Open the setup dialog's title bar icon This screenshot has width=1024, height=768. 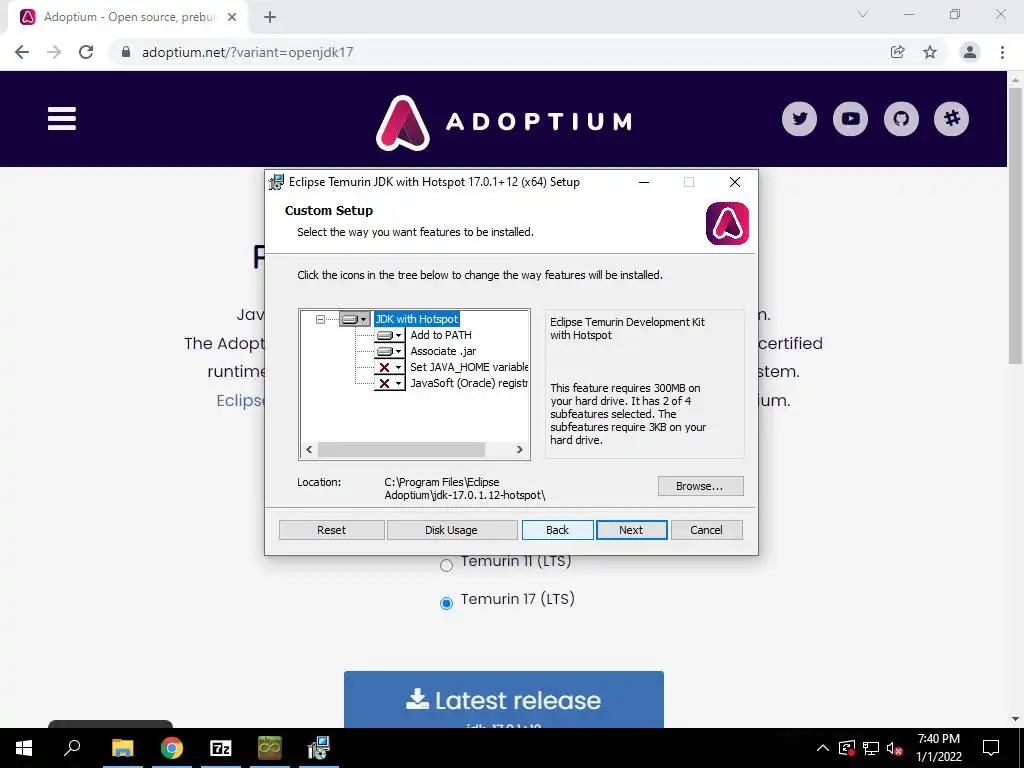click(277, 182)
